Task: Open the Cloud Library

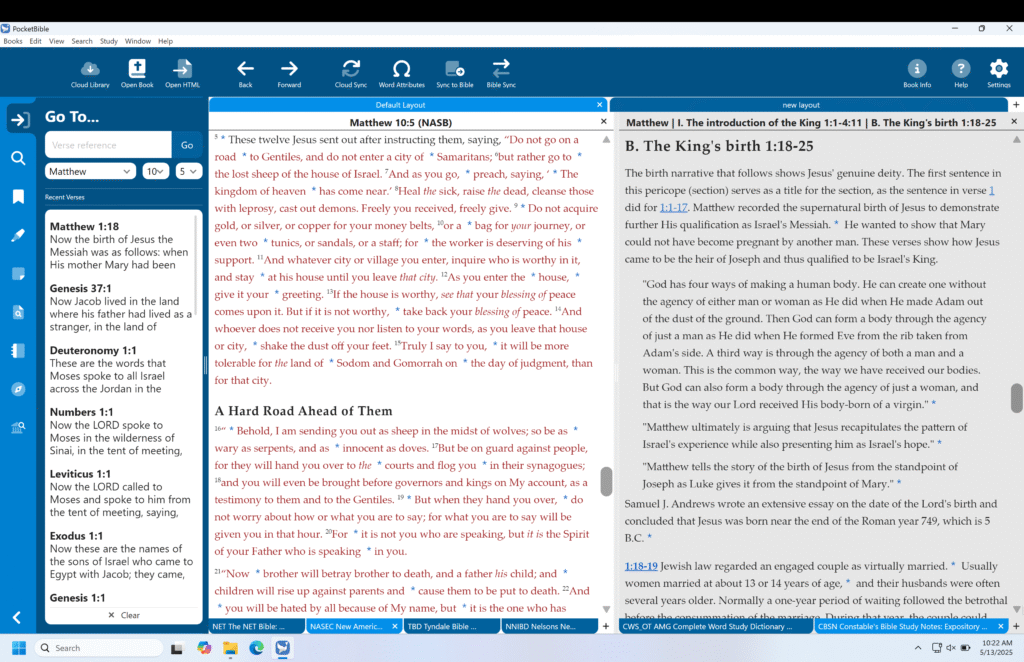Action: tap(90, 73)
